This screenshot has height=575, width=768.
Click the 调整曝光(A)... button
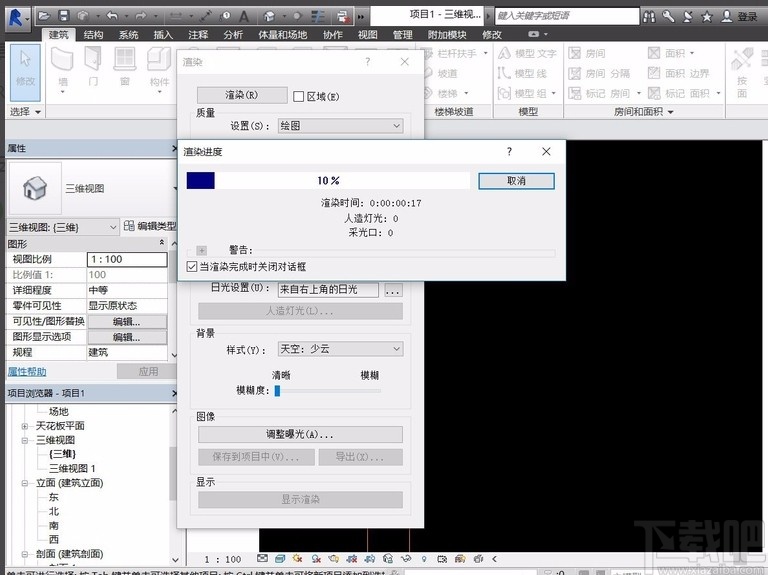300,434
